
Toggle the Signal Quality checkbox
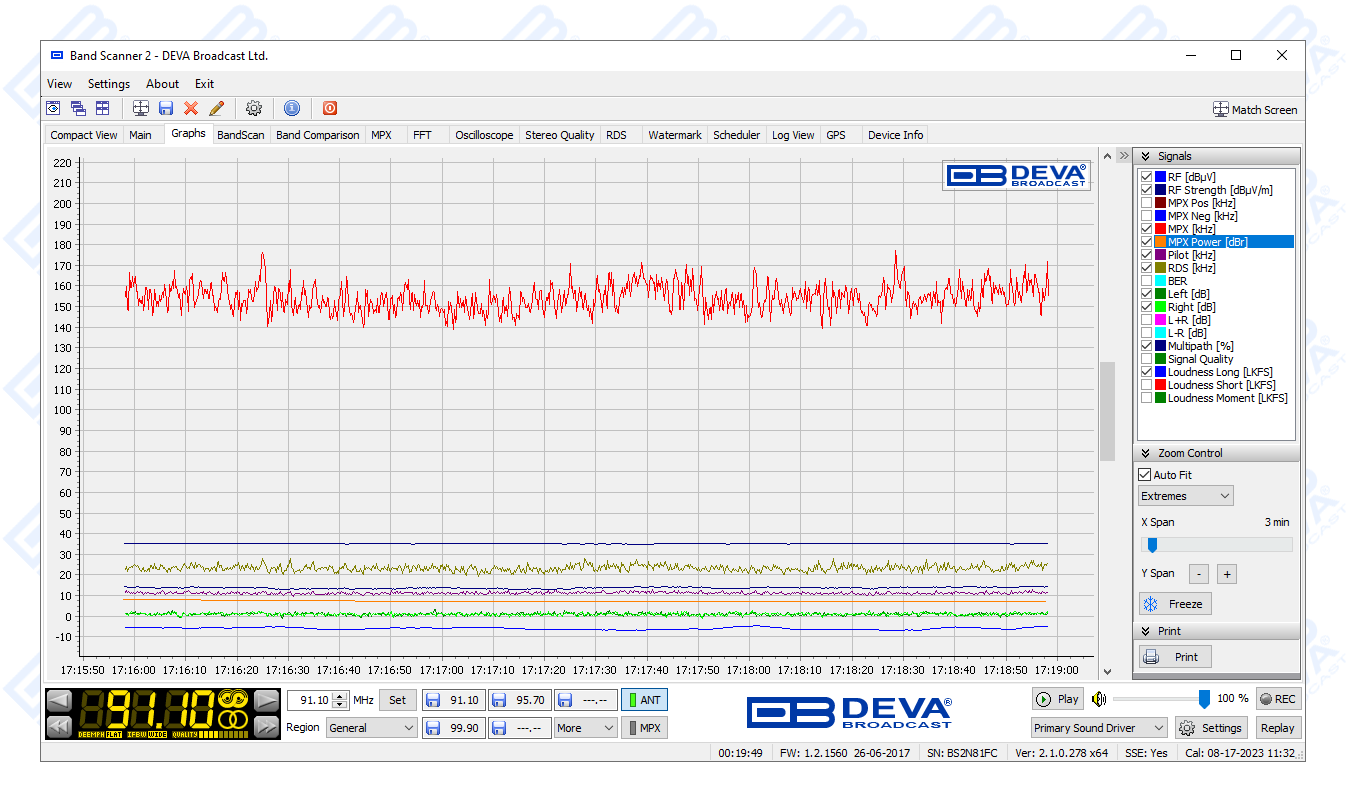(1146, 359)
